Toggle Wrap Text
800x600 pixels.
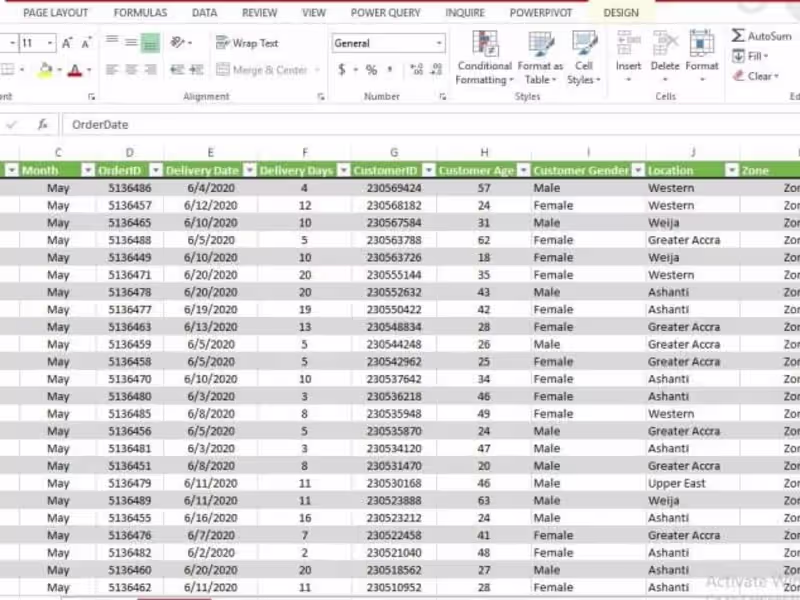coord(247,43)
